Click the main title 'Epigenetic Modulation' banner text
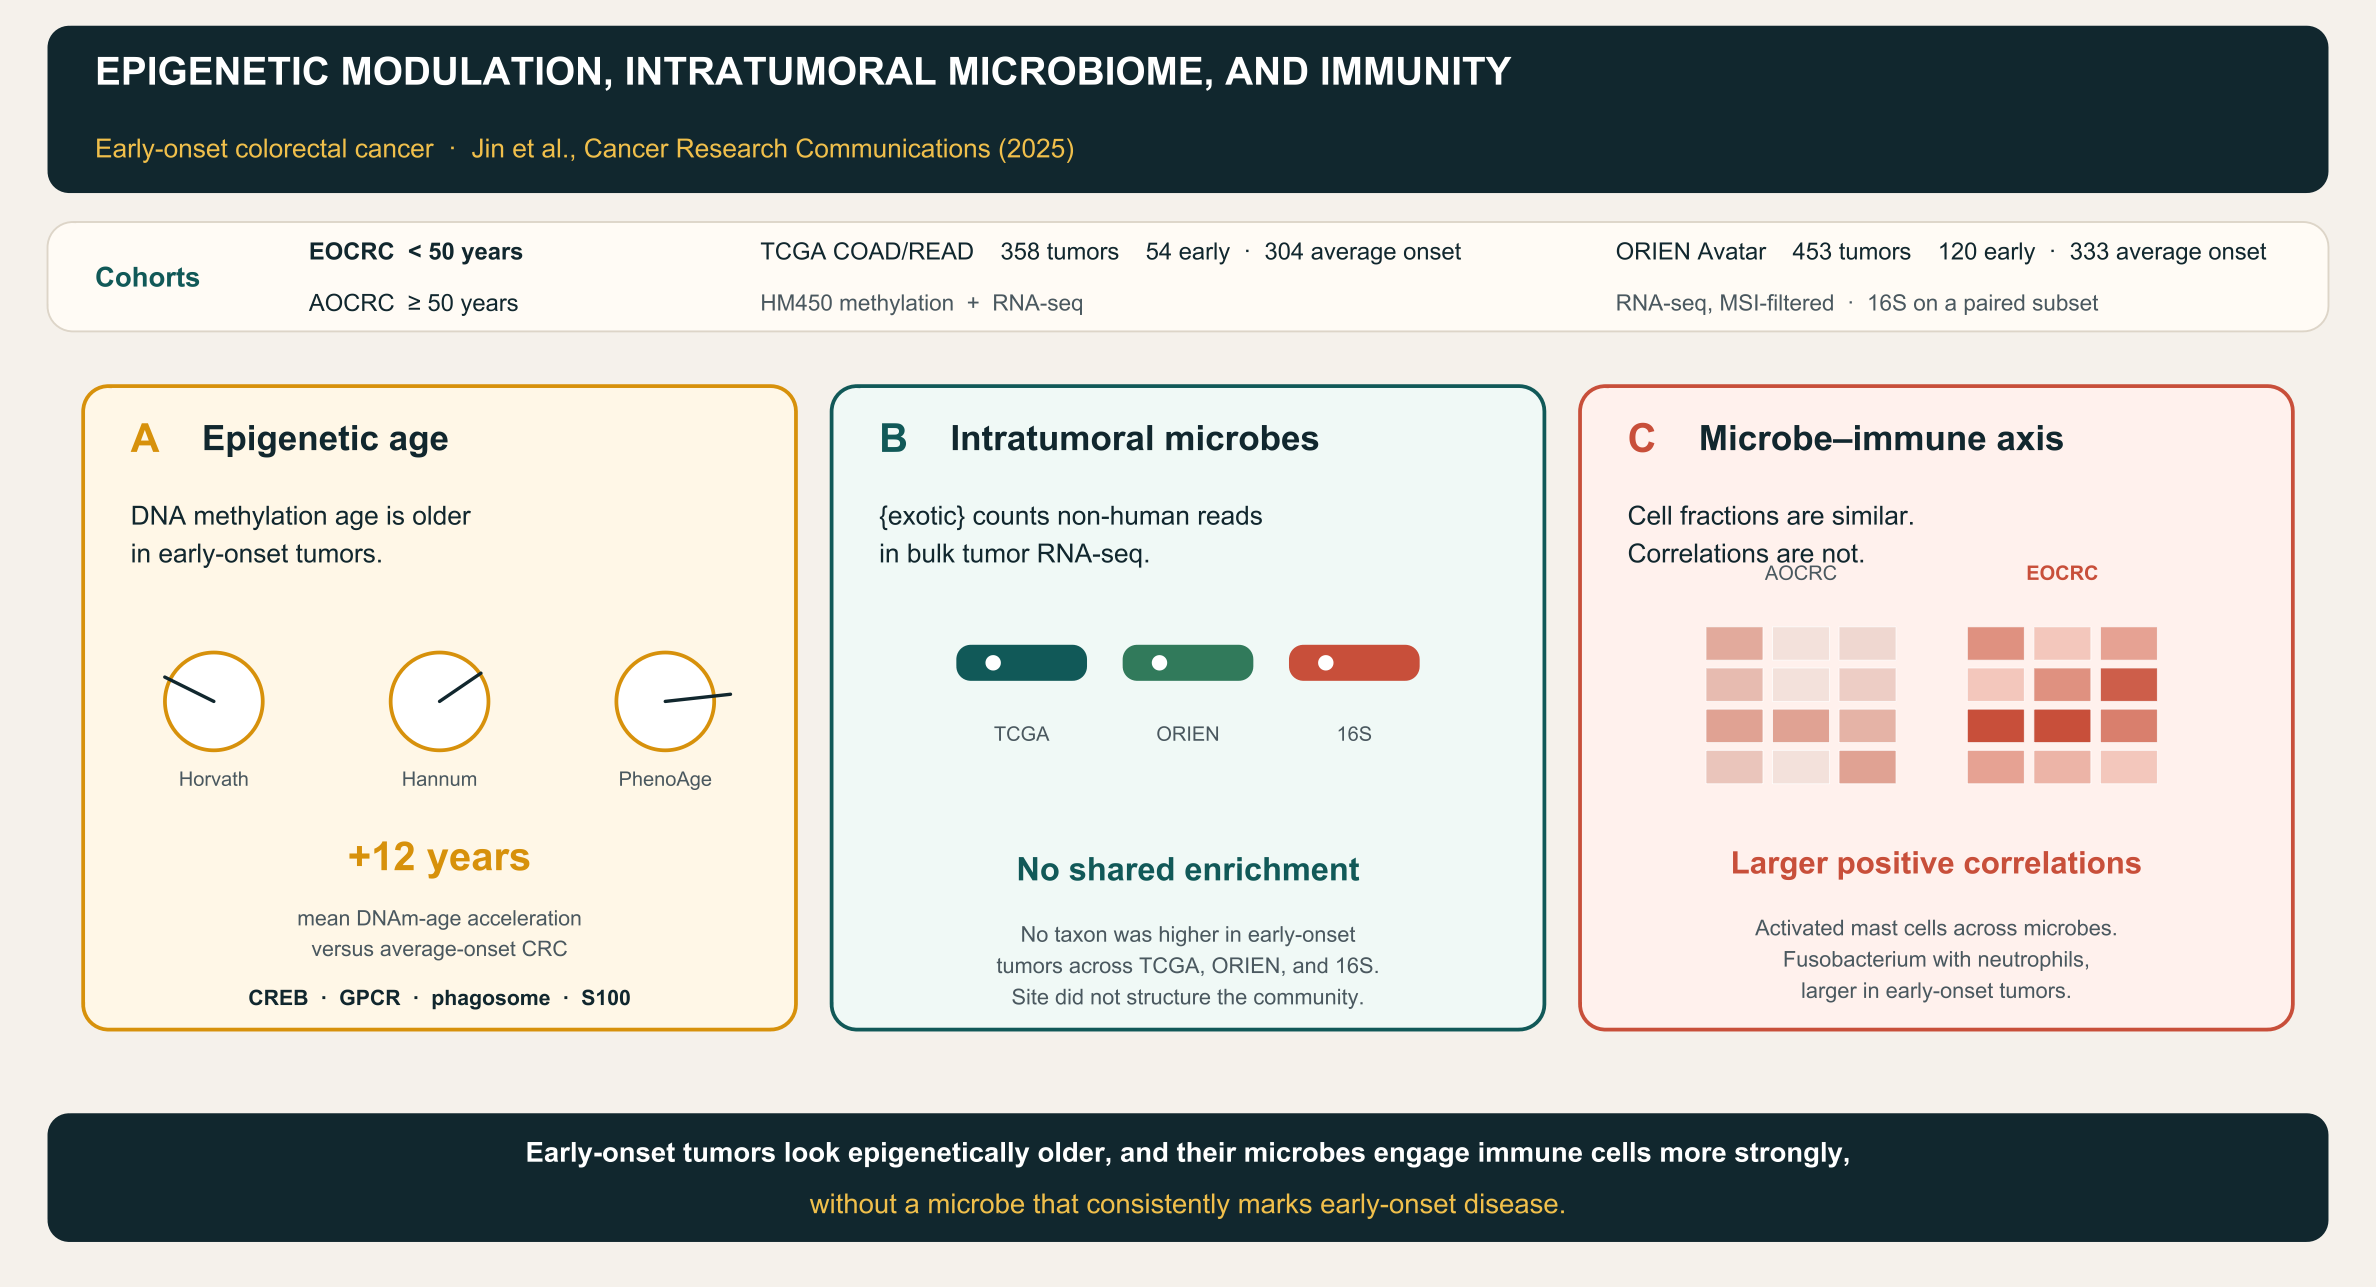This screenshot has height=1287, width=2376. (803, 72)
